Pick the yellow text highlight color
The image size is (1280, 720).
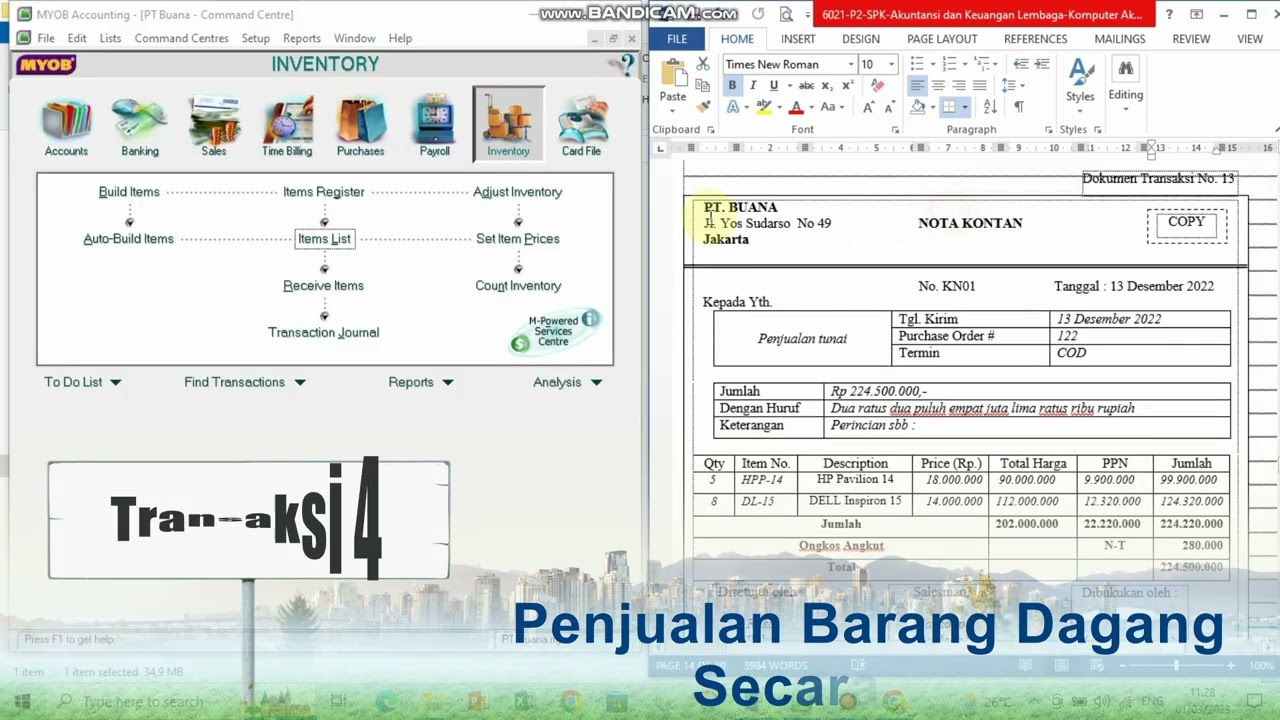click(764, 107)
